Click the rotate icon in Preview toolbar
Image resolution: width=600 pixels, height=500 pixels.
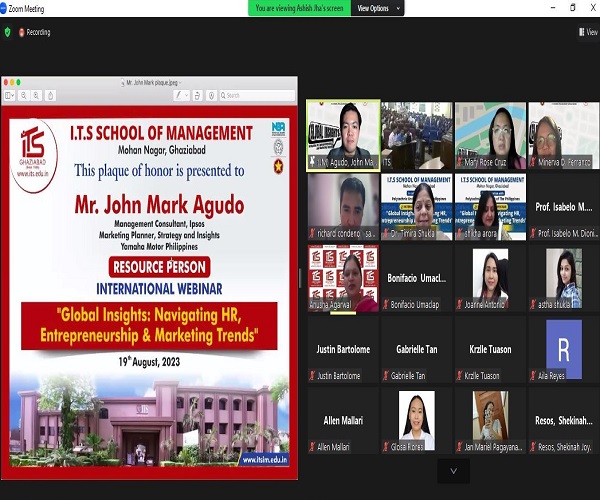point(197,95)
